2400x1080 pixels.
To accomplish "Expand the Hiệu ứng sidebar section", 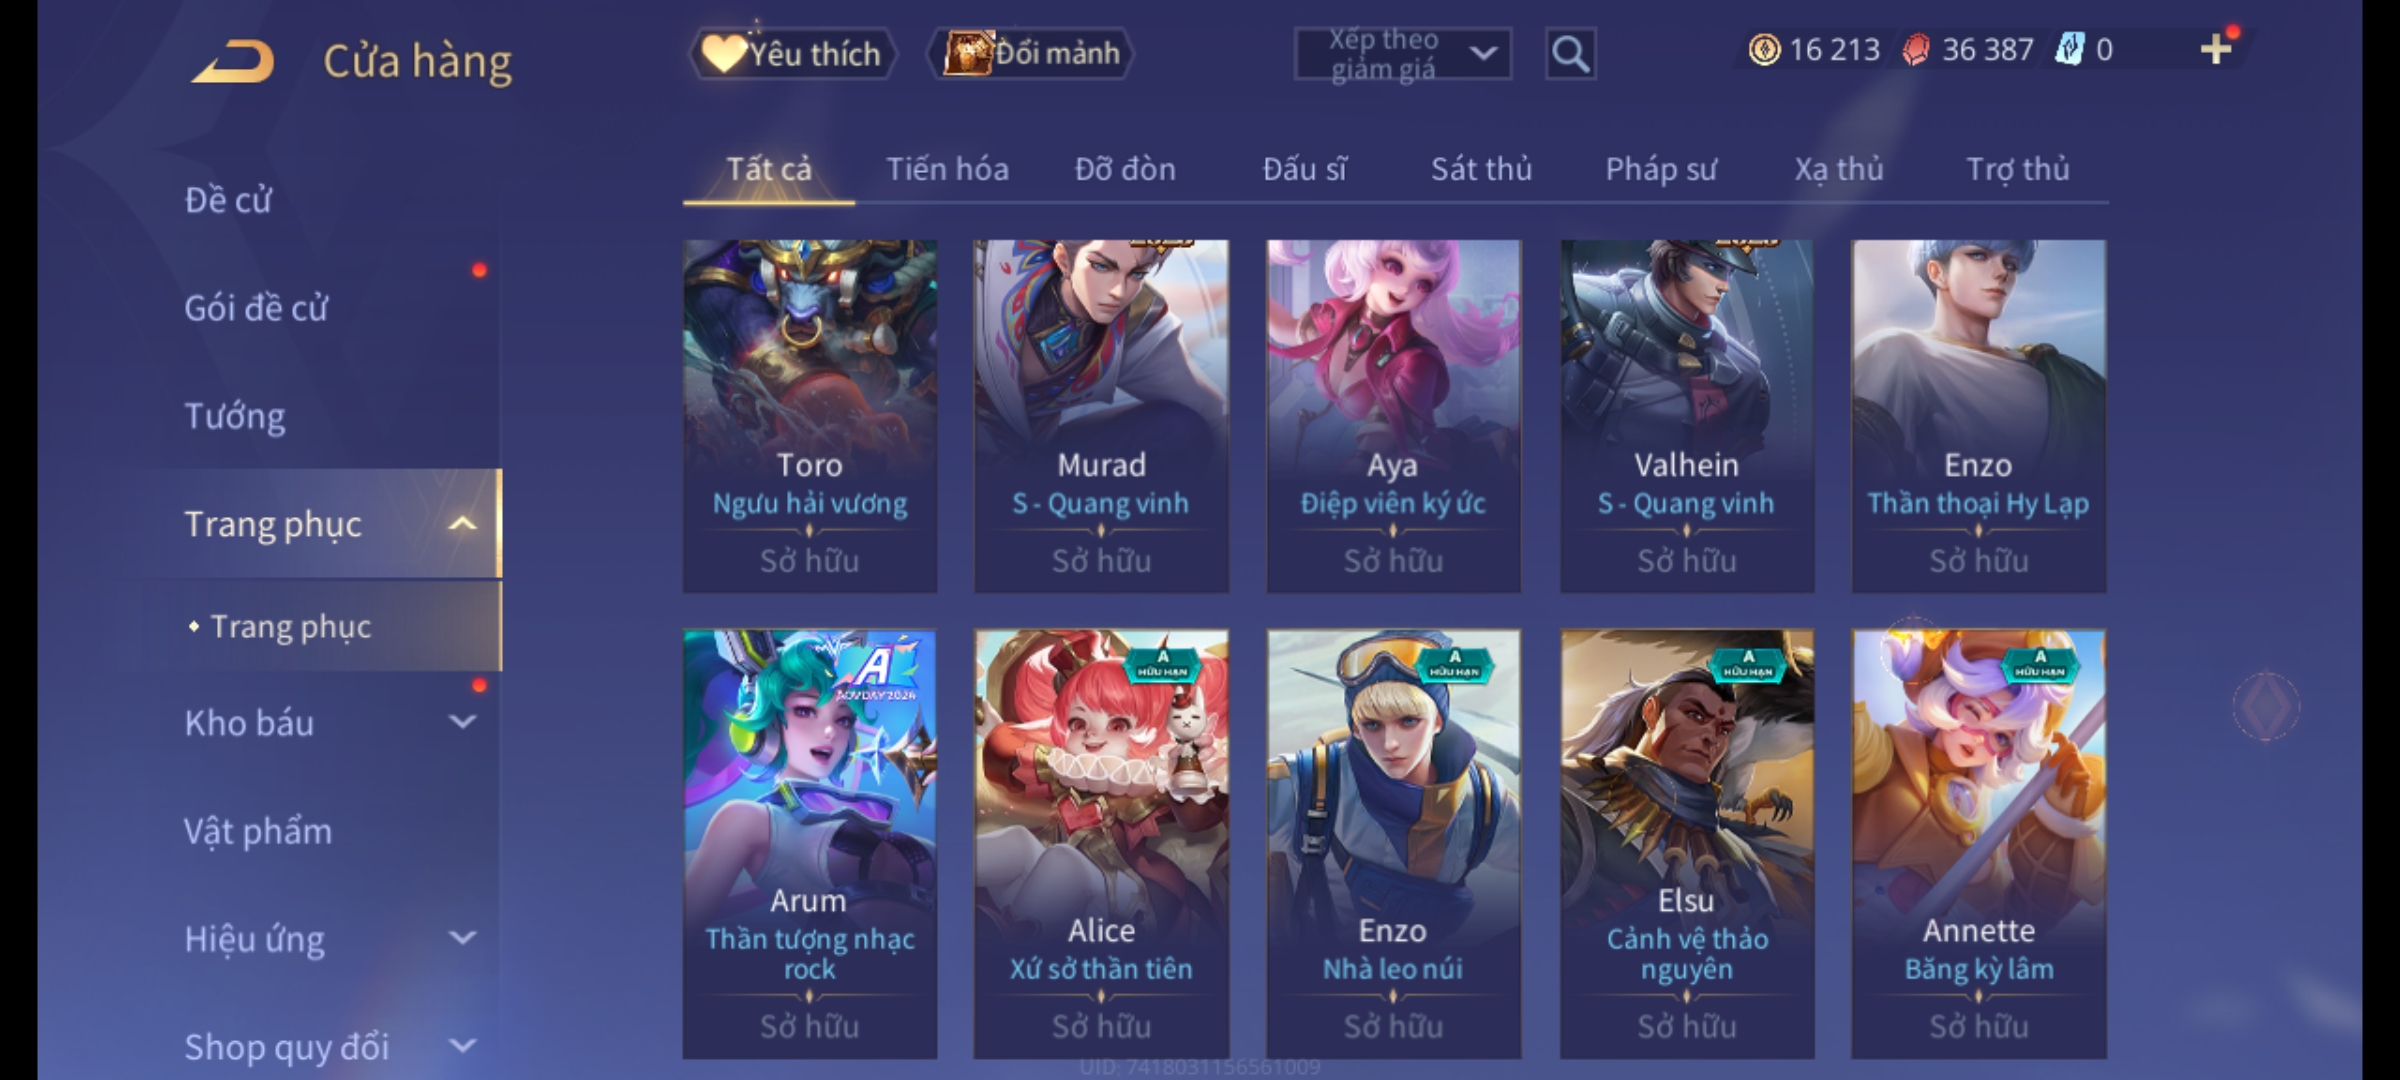I will [x=463, y=938].
